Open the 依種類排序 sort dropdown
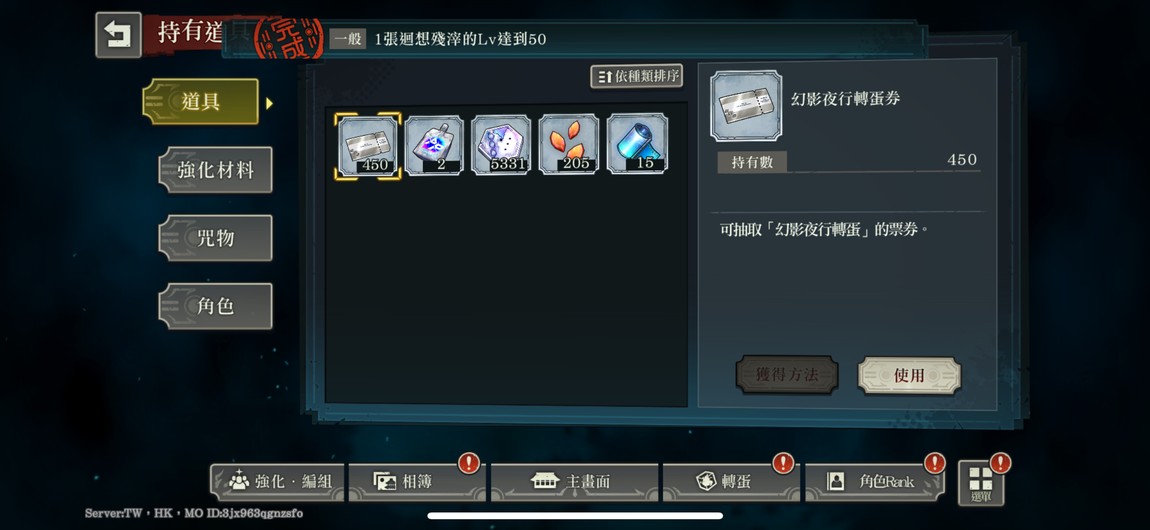Viewport: 1150px width, 530px height. 637,76
